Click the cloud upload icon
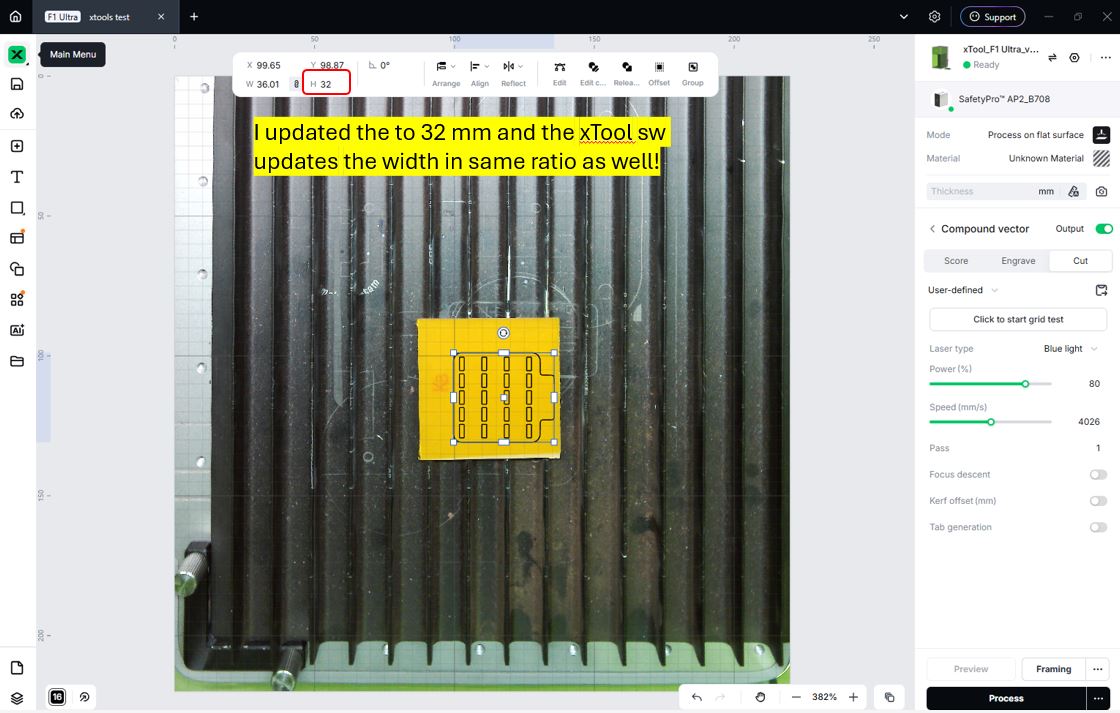1120x713 pixels. point(17,114)
